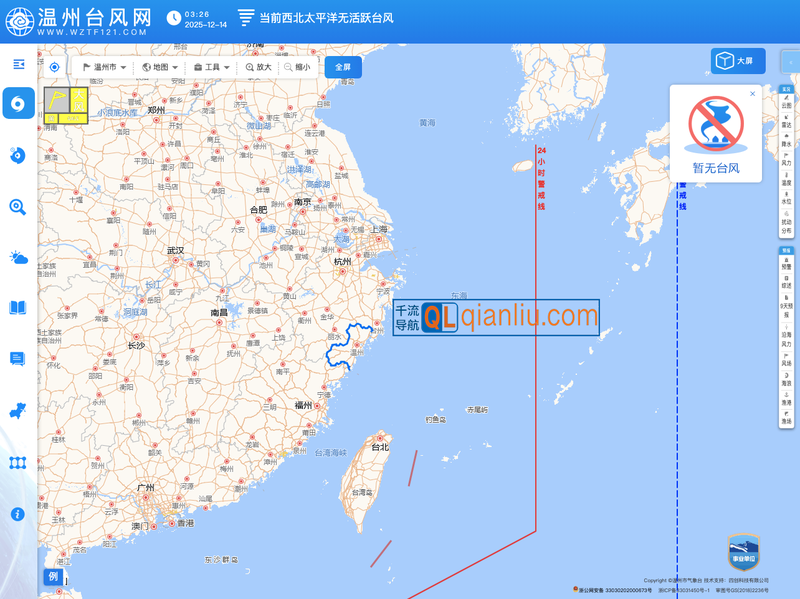The width and height of the screenshot is (800, 599).
Task: Click 放大 to zoom in
Action: (257, 67)
